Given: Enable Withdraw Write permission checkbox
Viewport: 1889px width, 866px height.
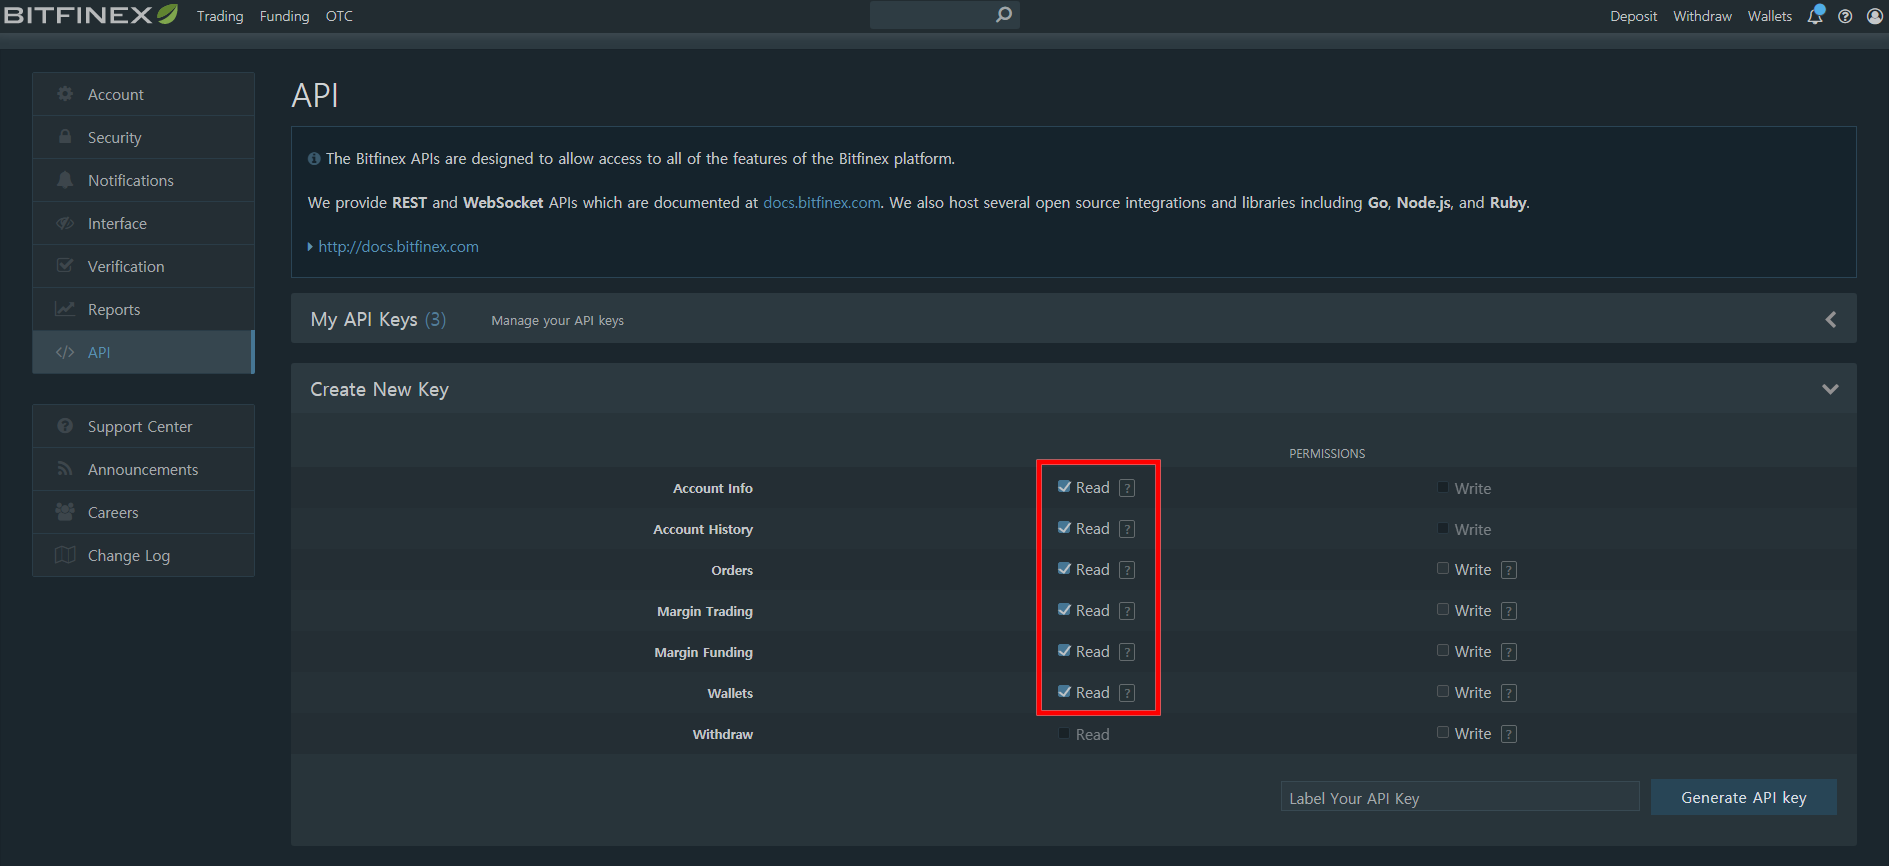Looking at the screenshot, I should 1443,733.
